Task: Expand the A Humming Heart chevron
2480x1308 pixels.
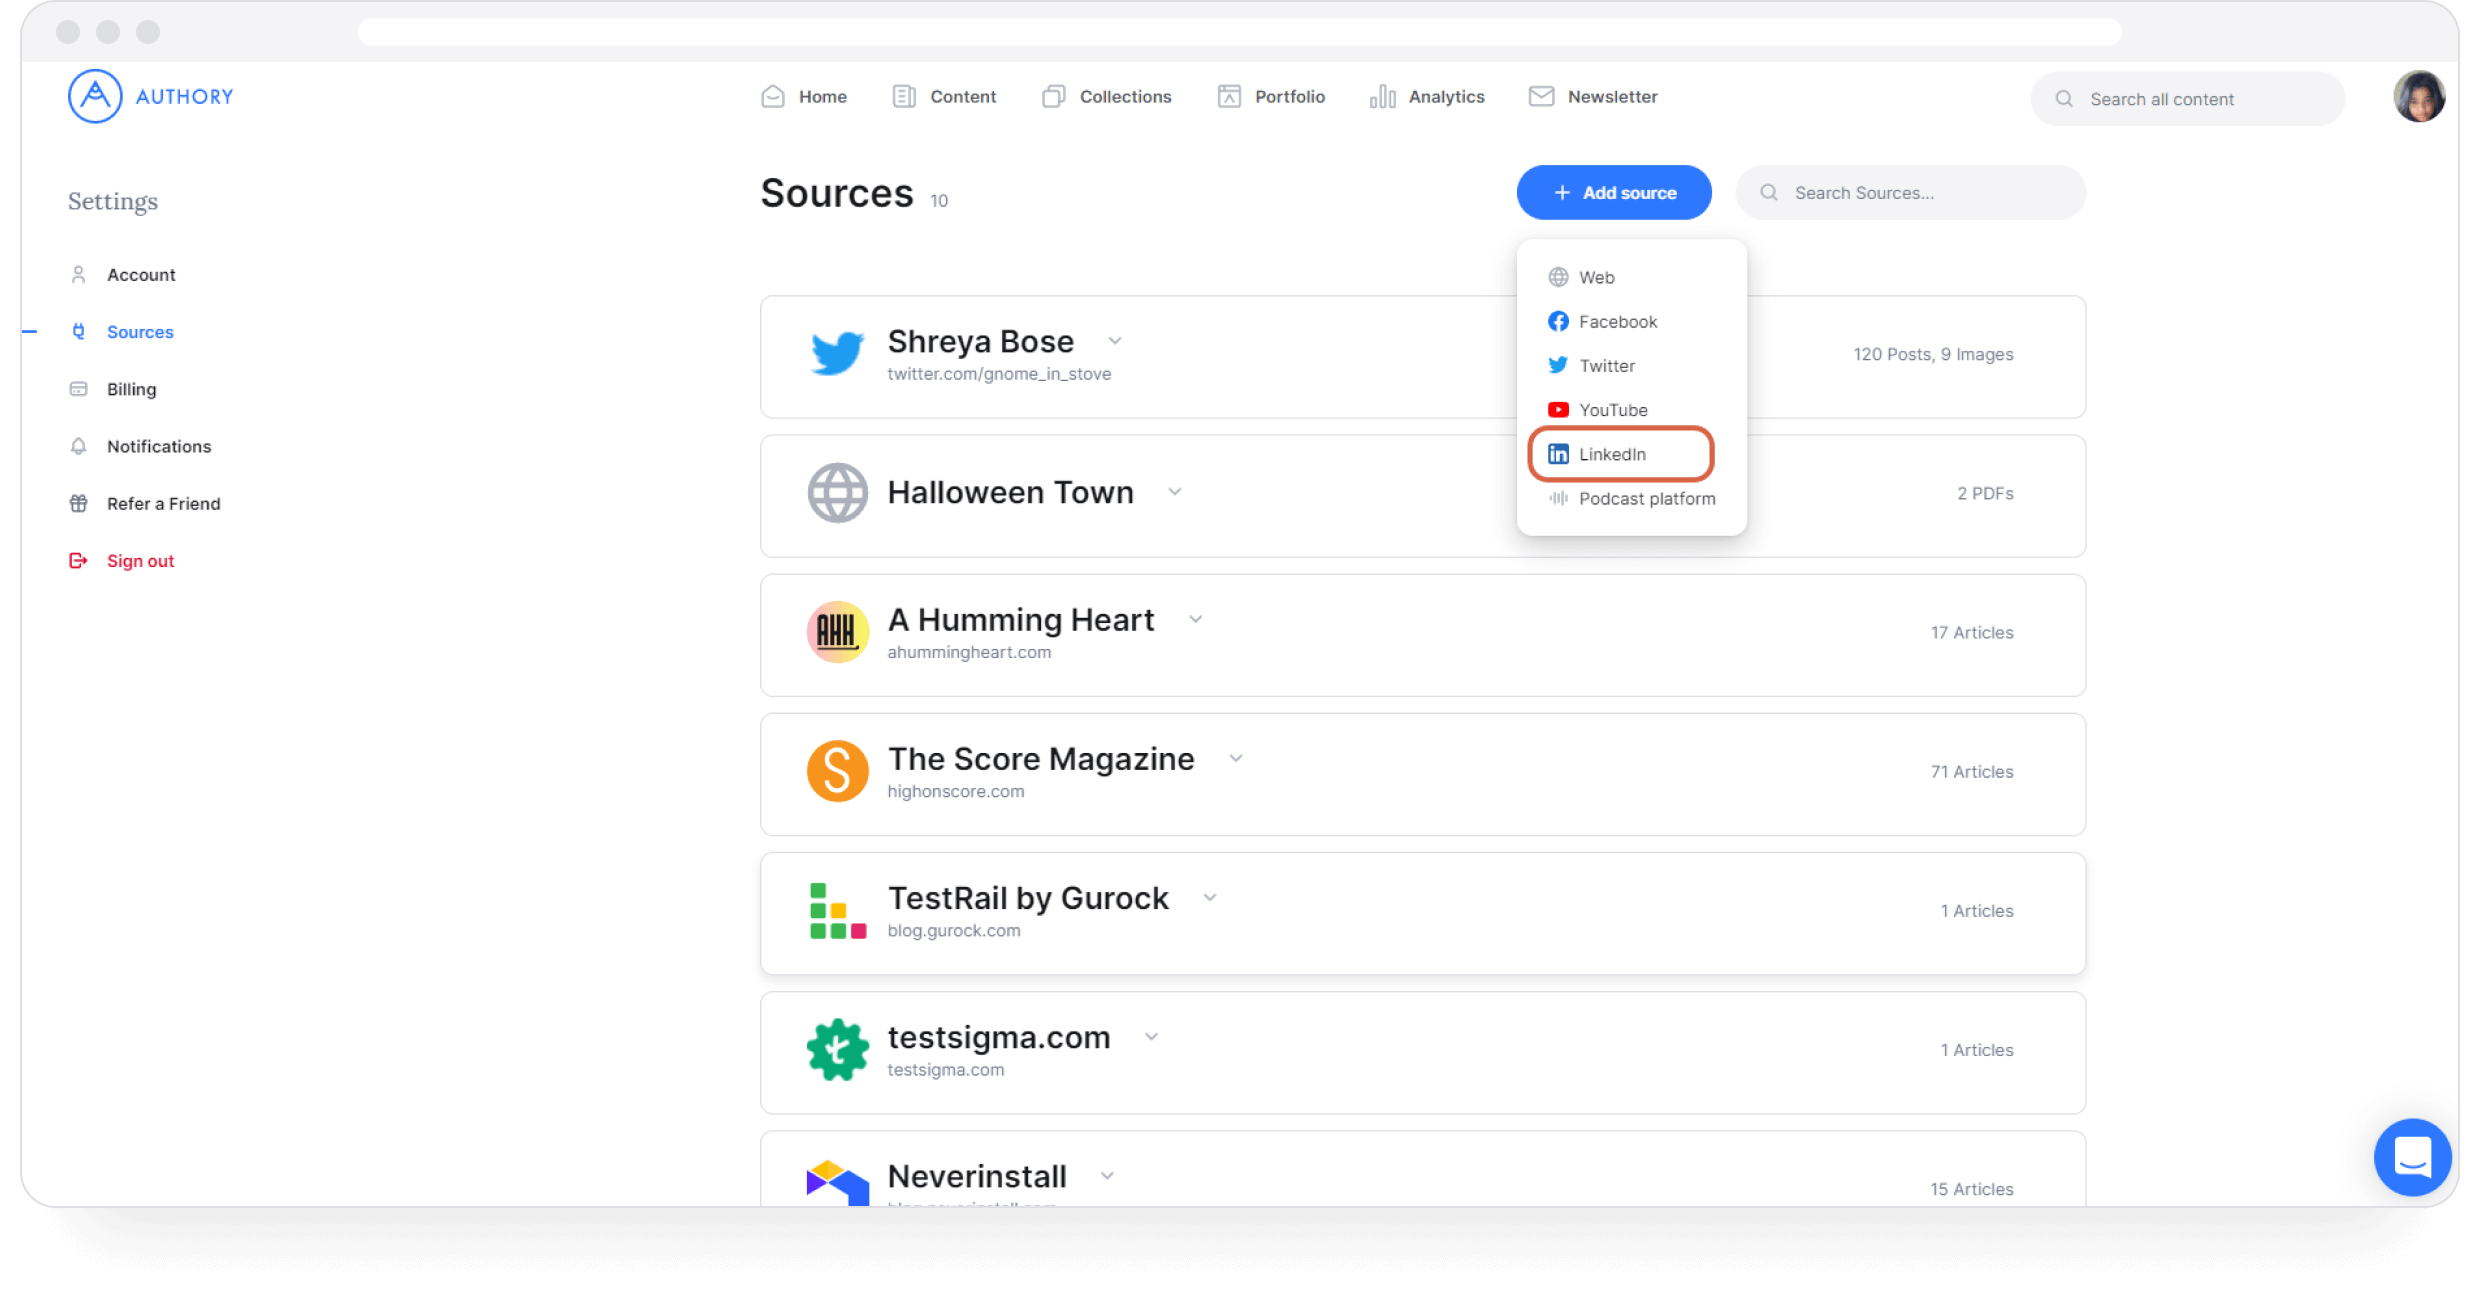Action: coord(1195,619)
